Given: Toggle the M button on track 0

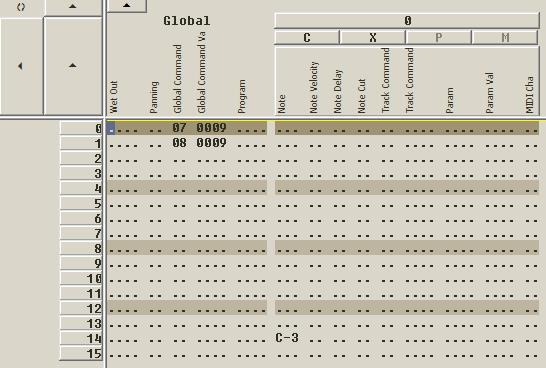Looking at the screenshot, I should [x=505, y=37].
